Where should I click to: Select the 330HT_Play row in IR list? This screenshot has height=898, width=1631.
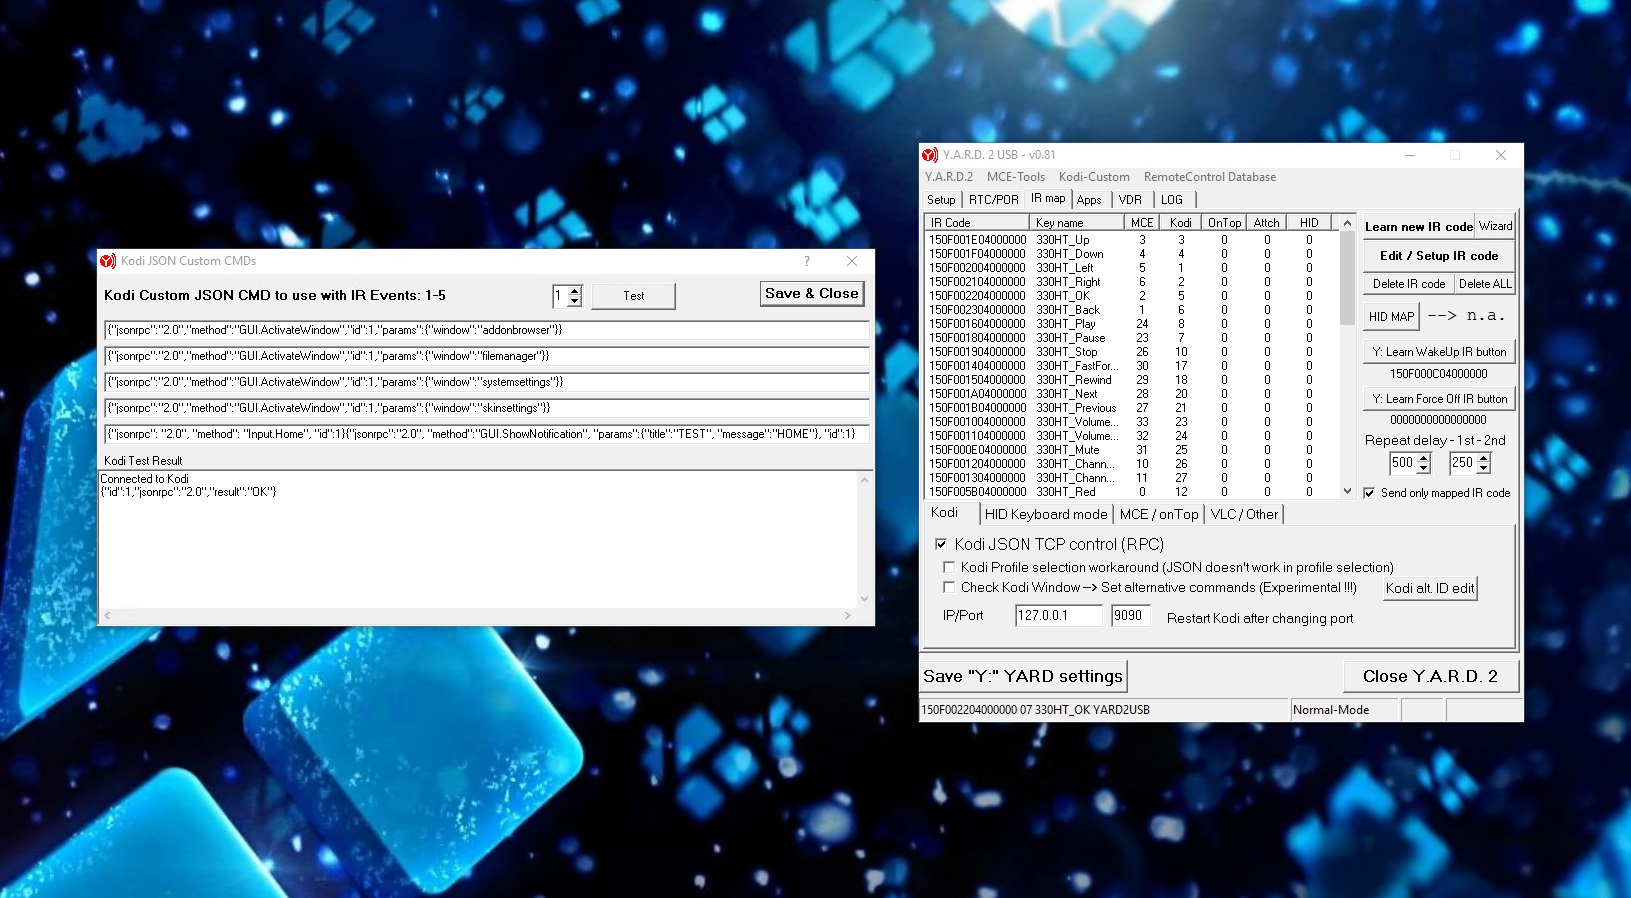pyautogui.click(x=1132, y=324)
